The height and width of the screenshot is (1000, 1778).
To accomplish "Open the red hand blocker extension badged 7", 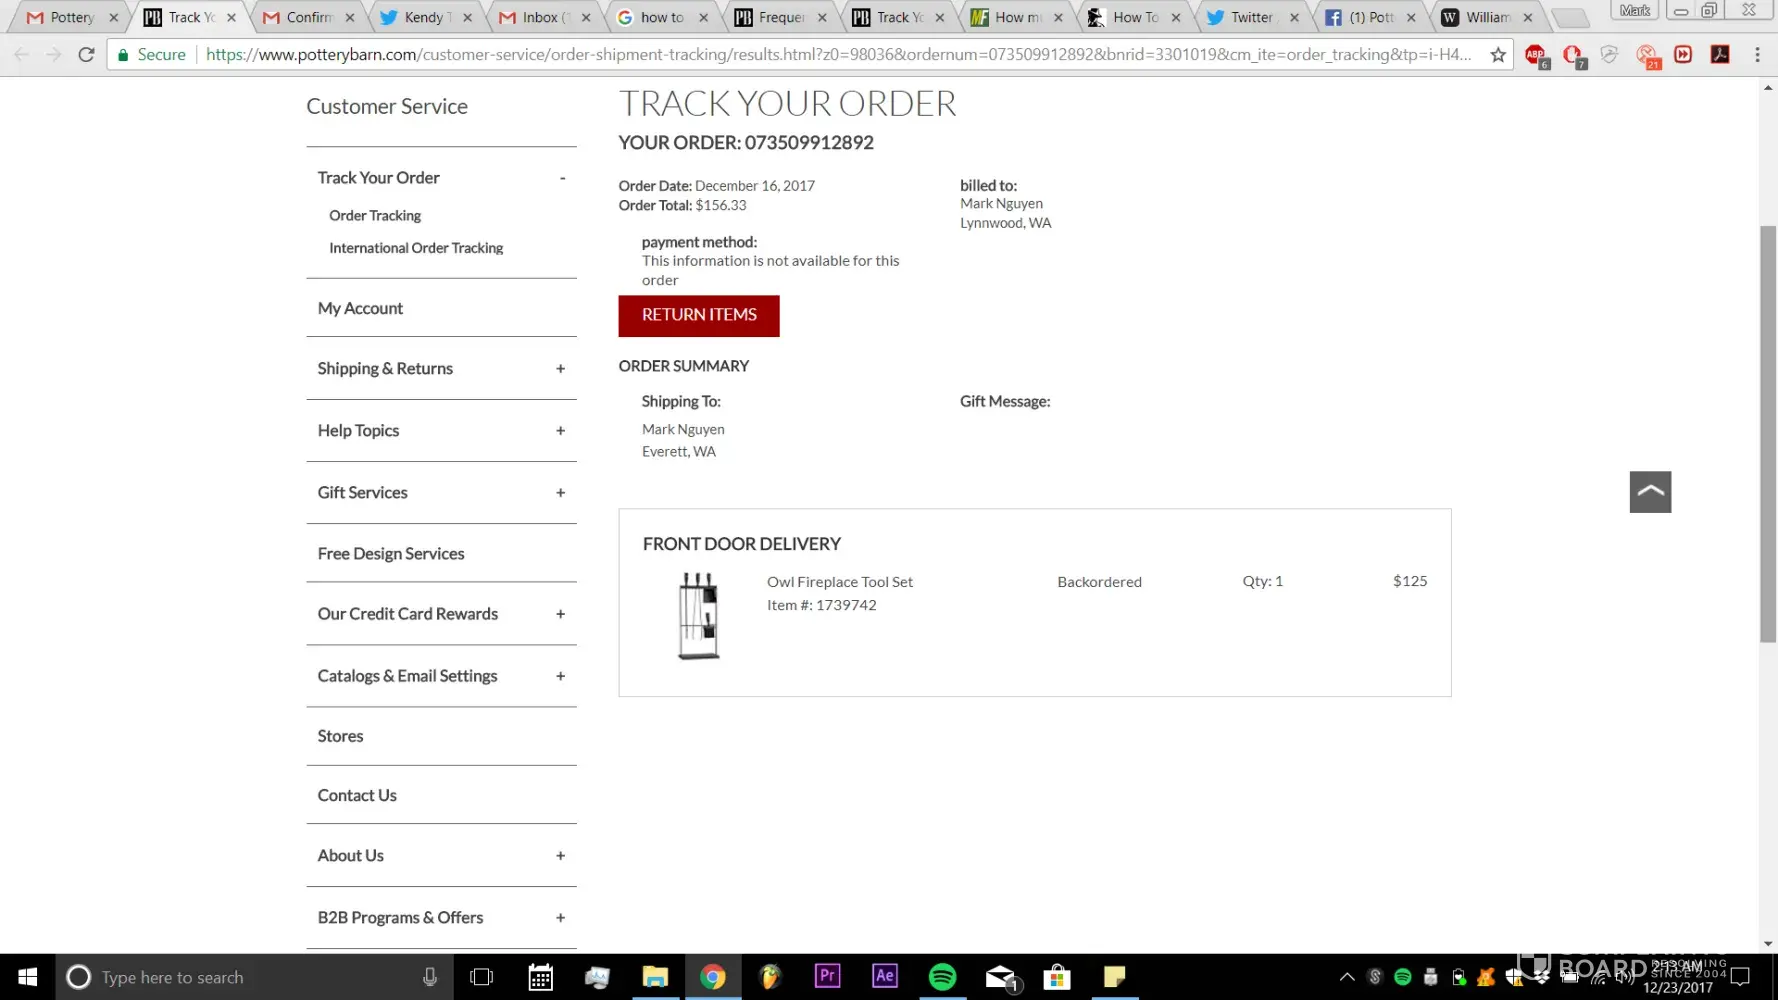I will coord(1573,56).
